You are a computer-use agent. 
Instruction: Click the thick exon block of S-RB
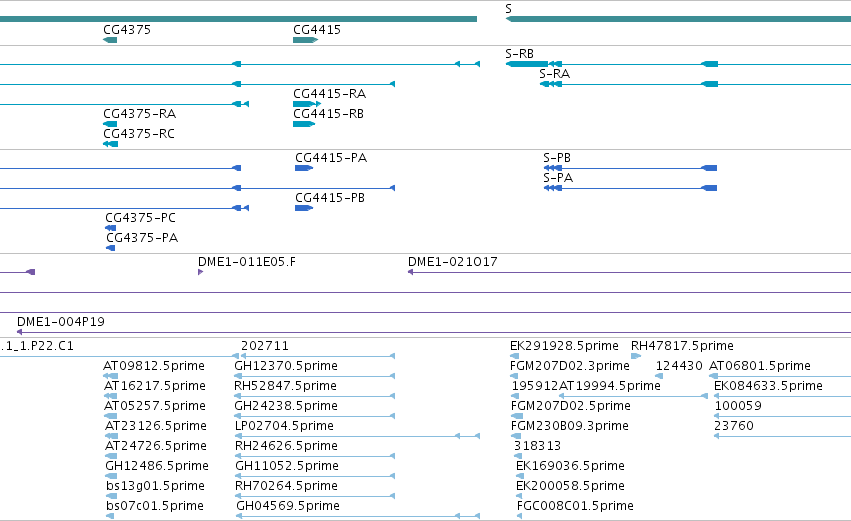tap(527, 64)
